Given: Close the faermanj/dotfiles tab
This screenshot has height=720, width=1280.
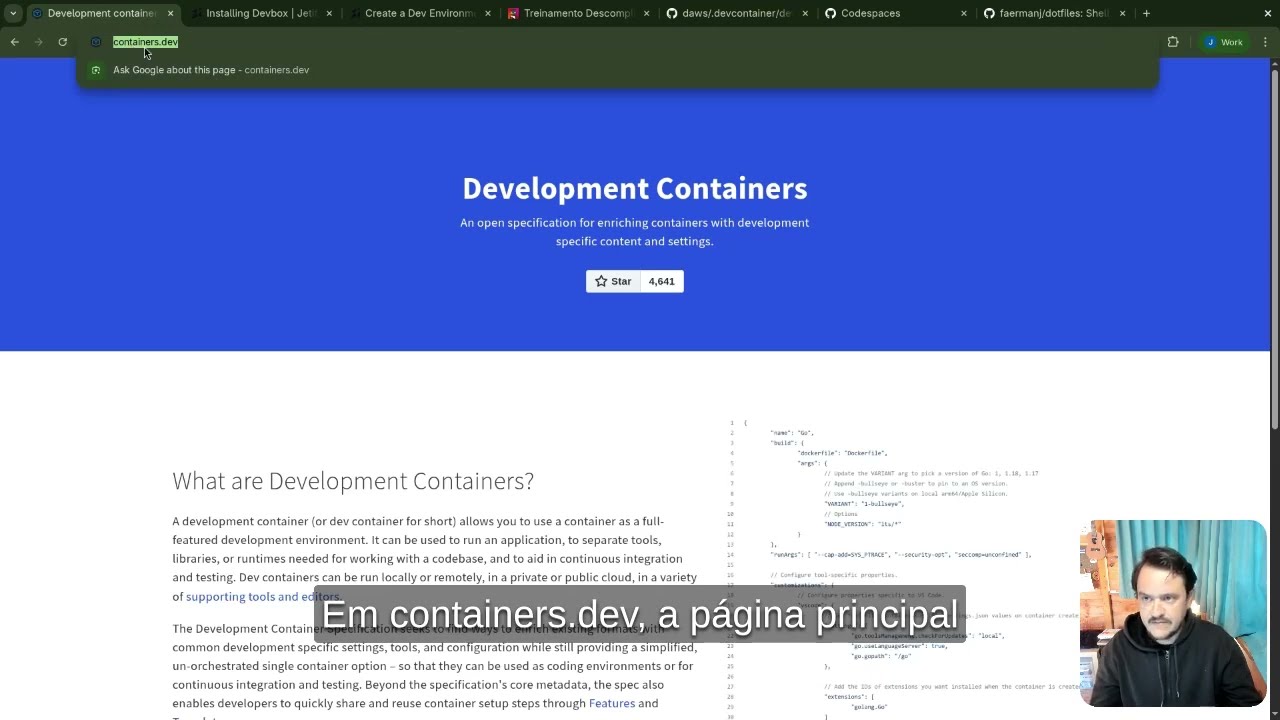Looking at the screenshot, I should pos(1122,13).
